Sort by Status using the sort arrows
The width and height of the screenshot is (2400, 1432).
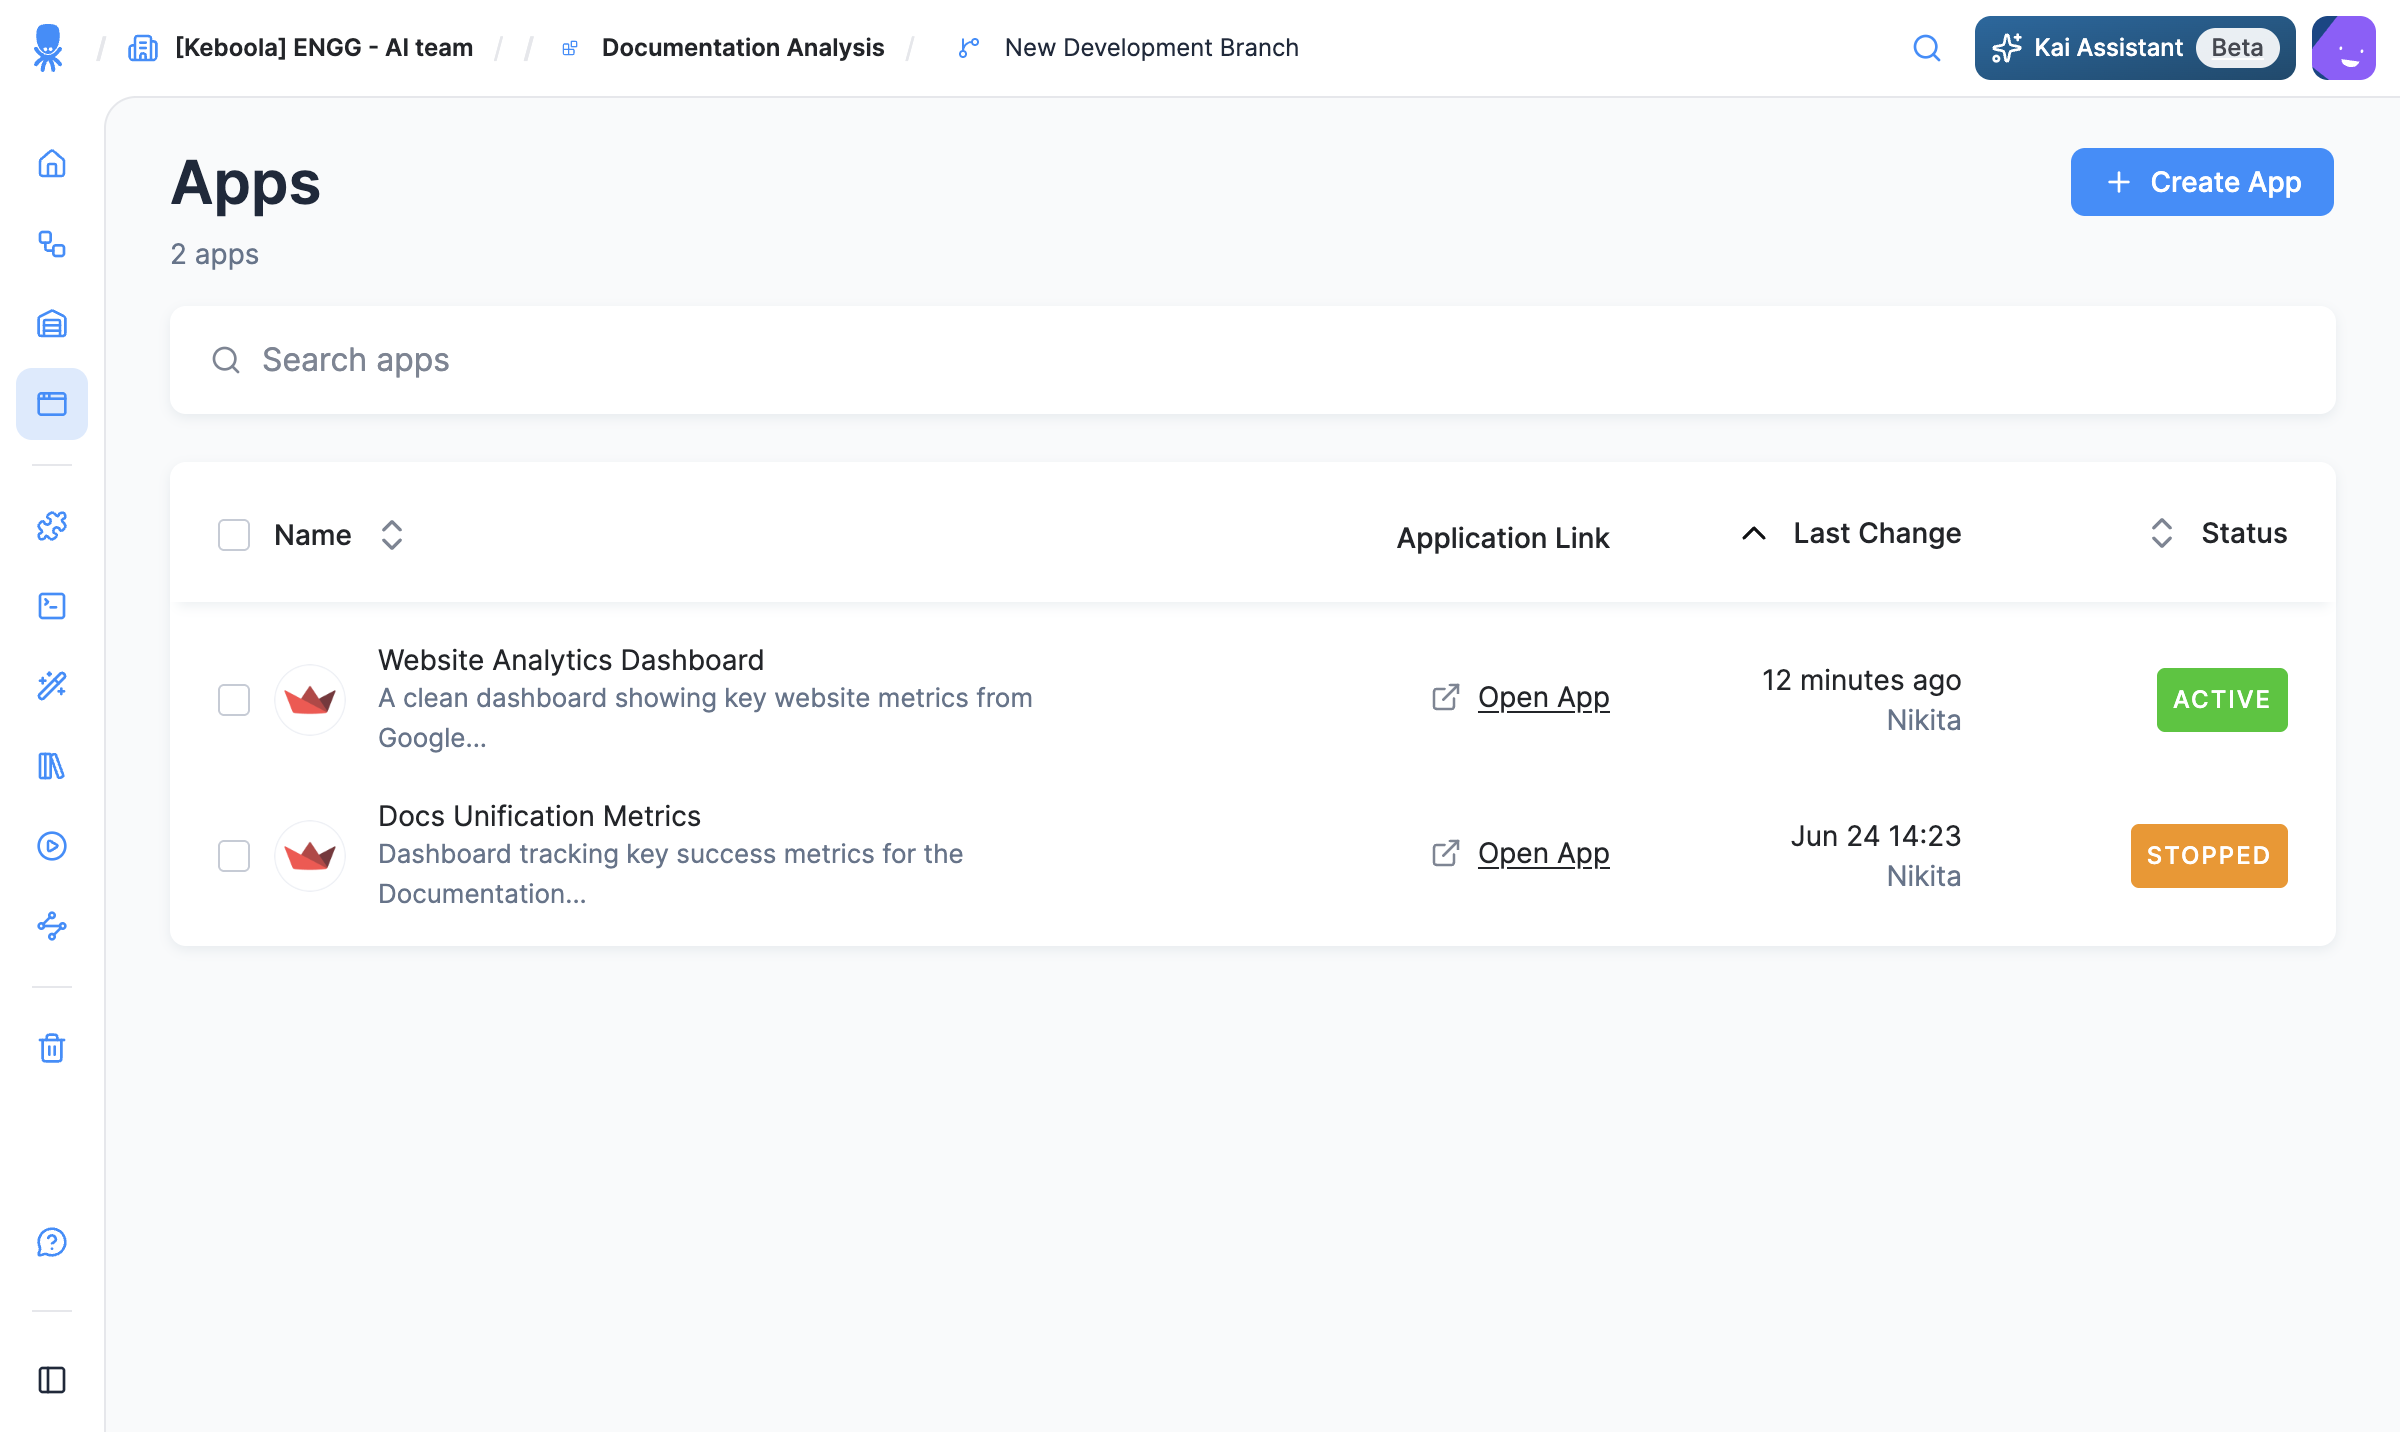pos(2162,533)
